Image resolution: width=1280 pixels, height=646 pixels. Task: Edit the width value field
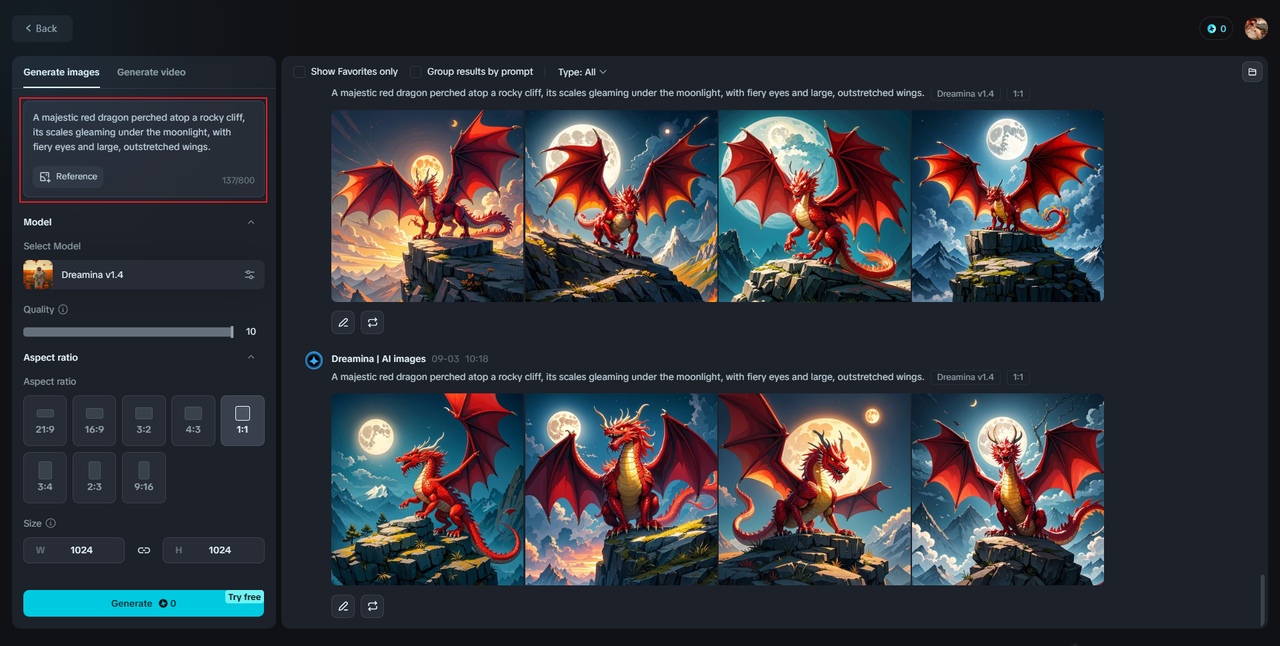click(x=74, y=550)
